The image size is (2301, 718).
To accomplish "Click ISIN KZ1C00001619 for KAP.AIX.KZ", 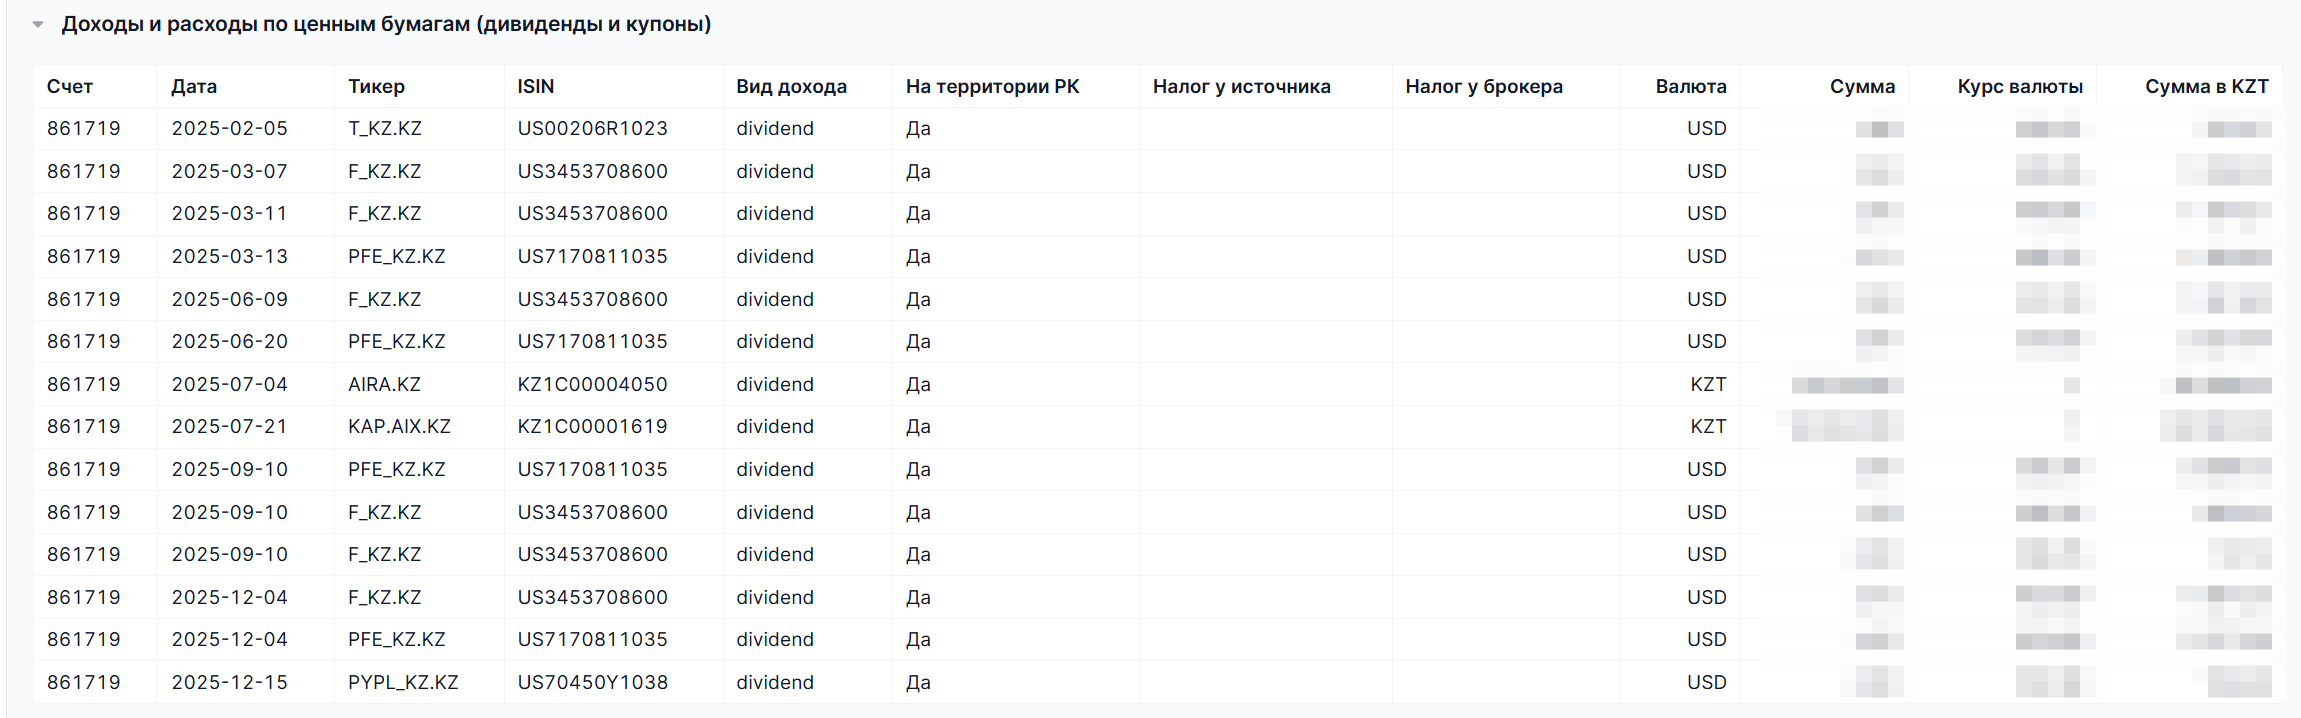I will coord(593,426).
